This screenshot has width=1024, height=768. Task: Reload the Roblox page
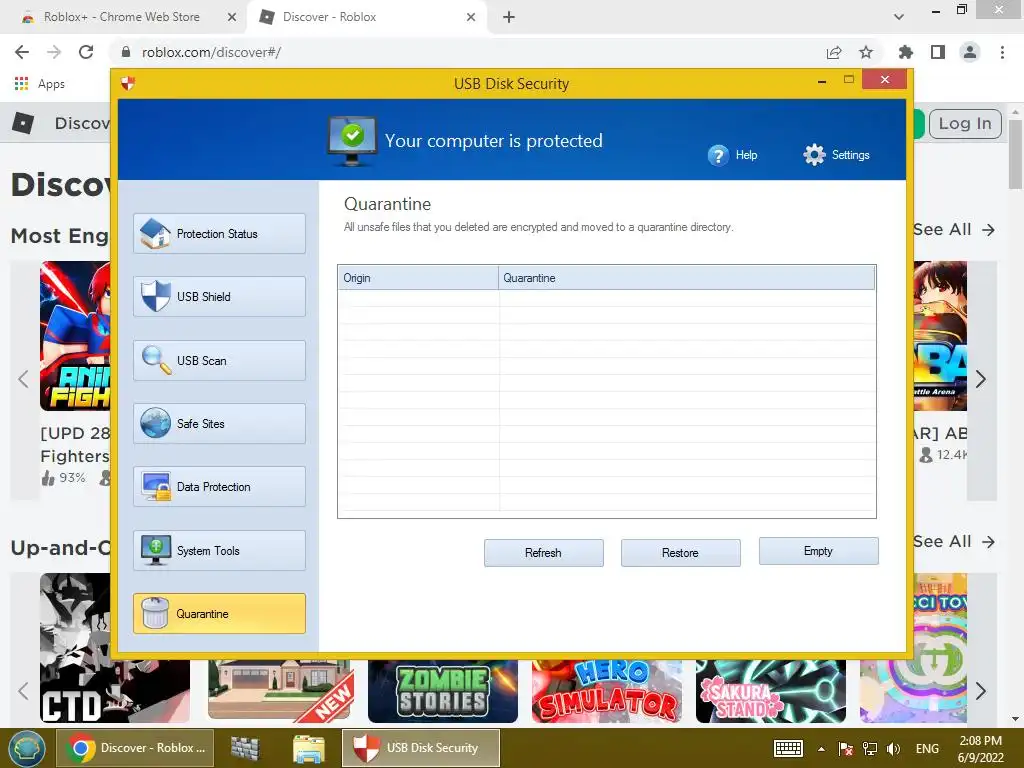click(86, 52)
